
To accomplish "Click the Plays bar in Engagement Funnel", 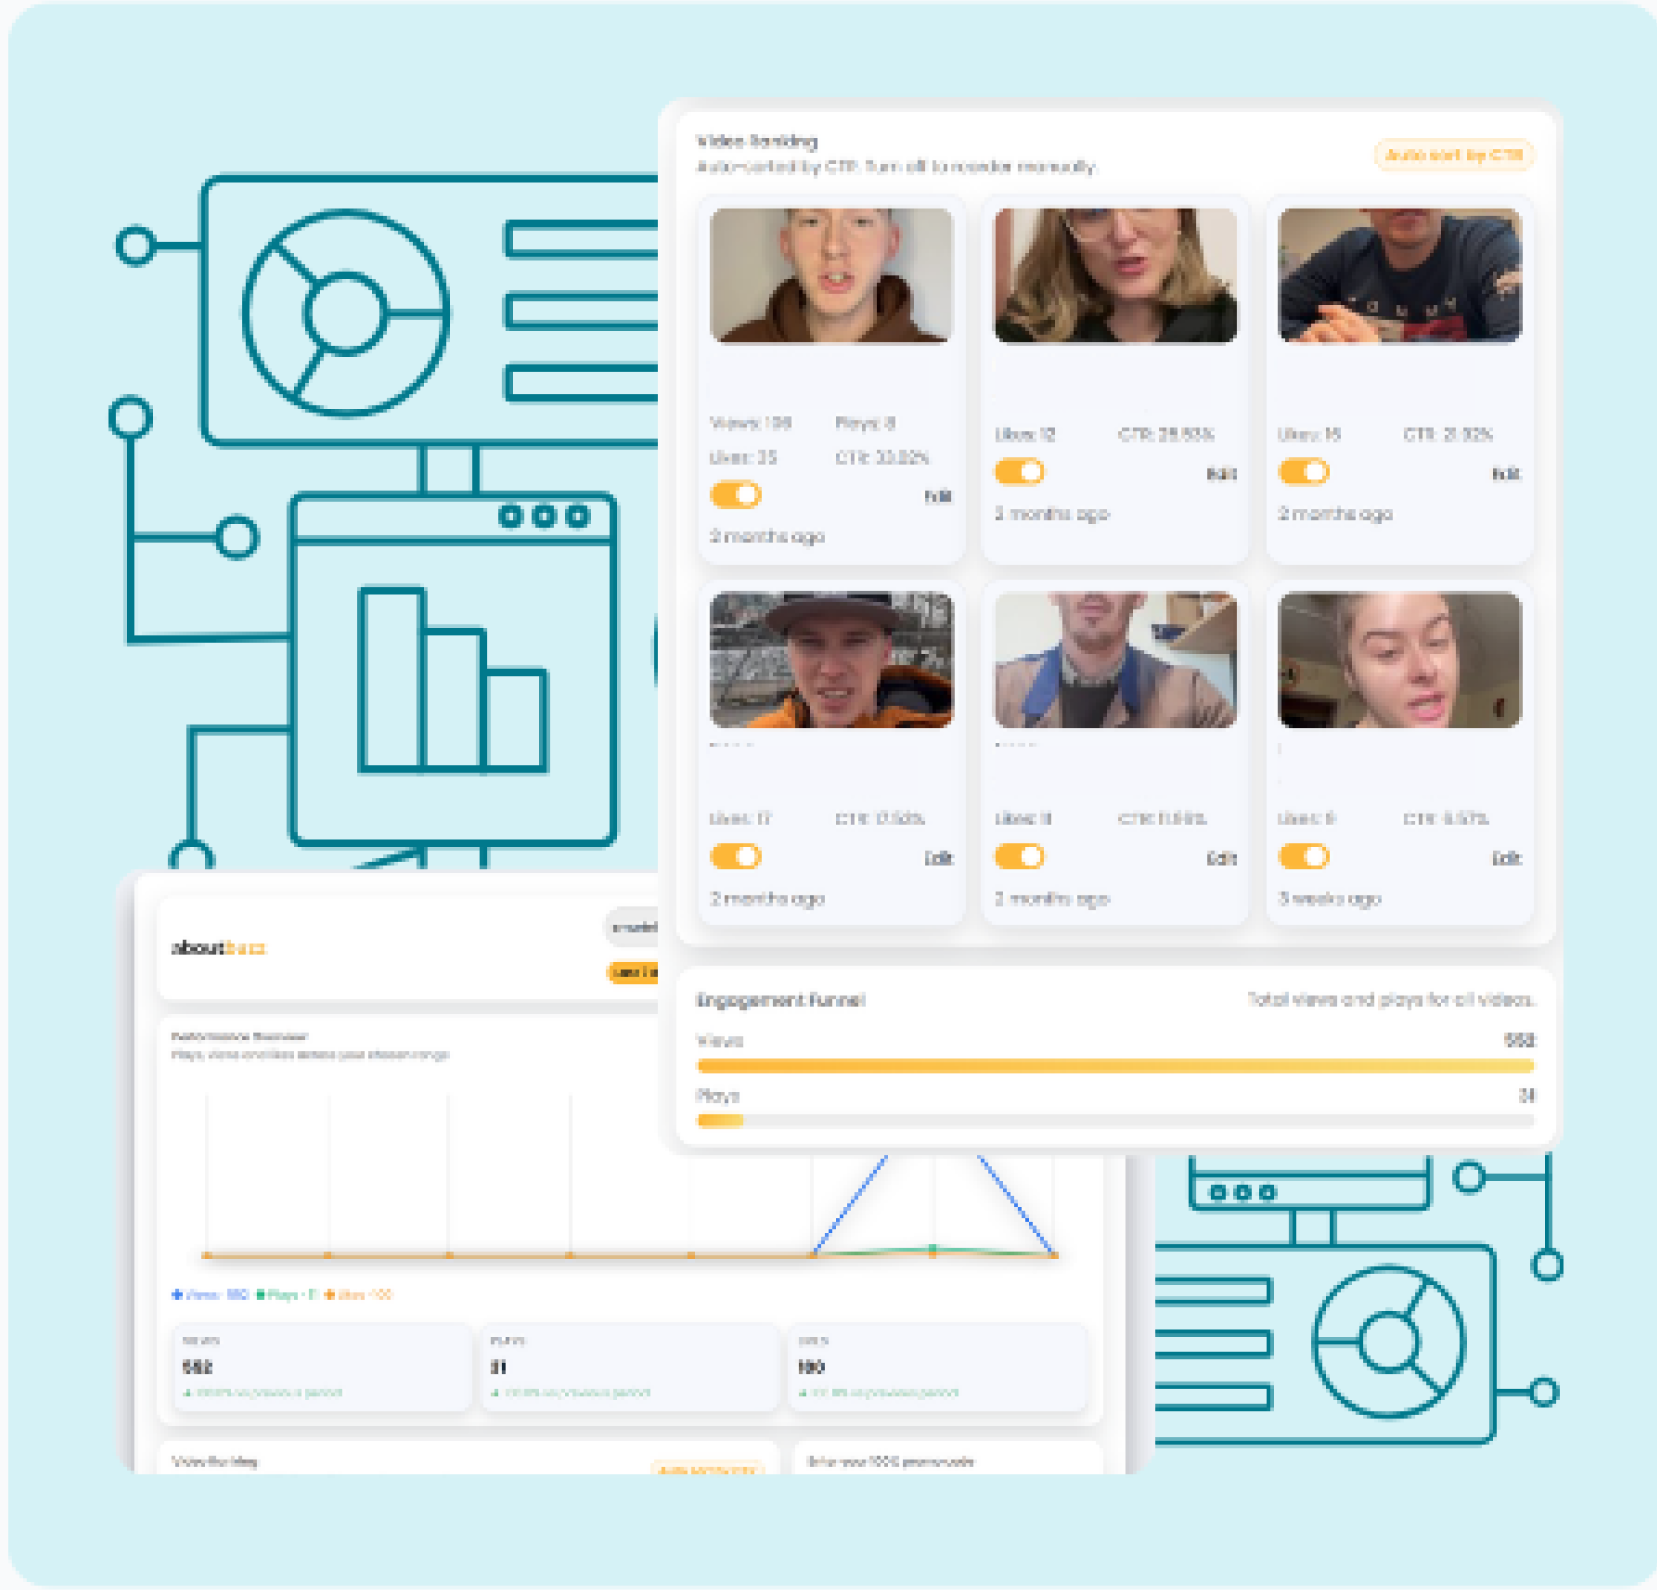I will click(720, 1121).
